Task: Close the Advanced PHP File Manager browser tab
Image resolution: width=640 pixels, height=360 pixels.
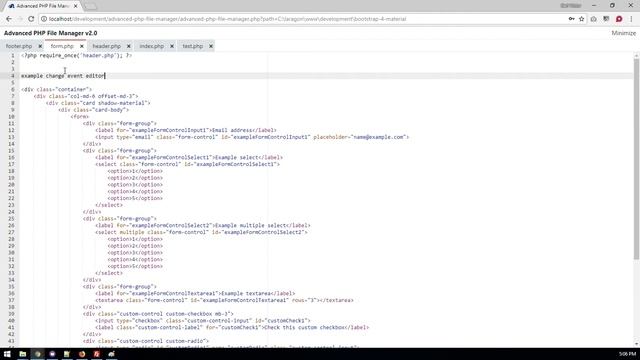Action: click(x=76, y=6)
